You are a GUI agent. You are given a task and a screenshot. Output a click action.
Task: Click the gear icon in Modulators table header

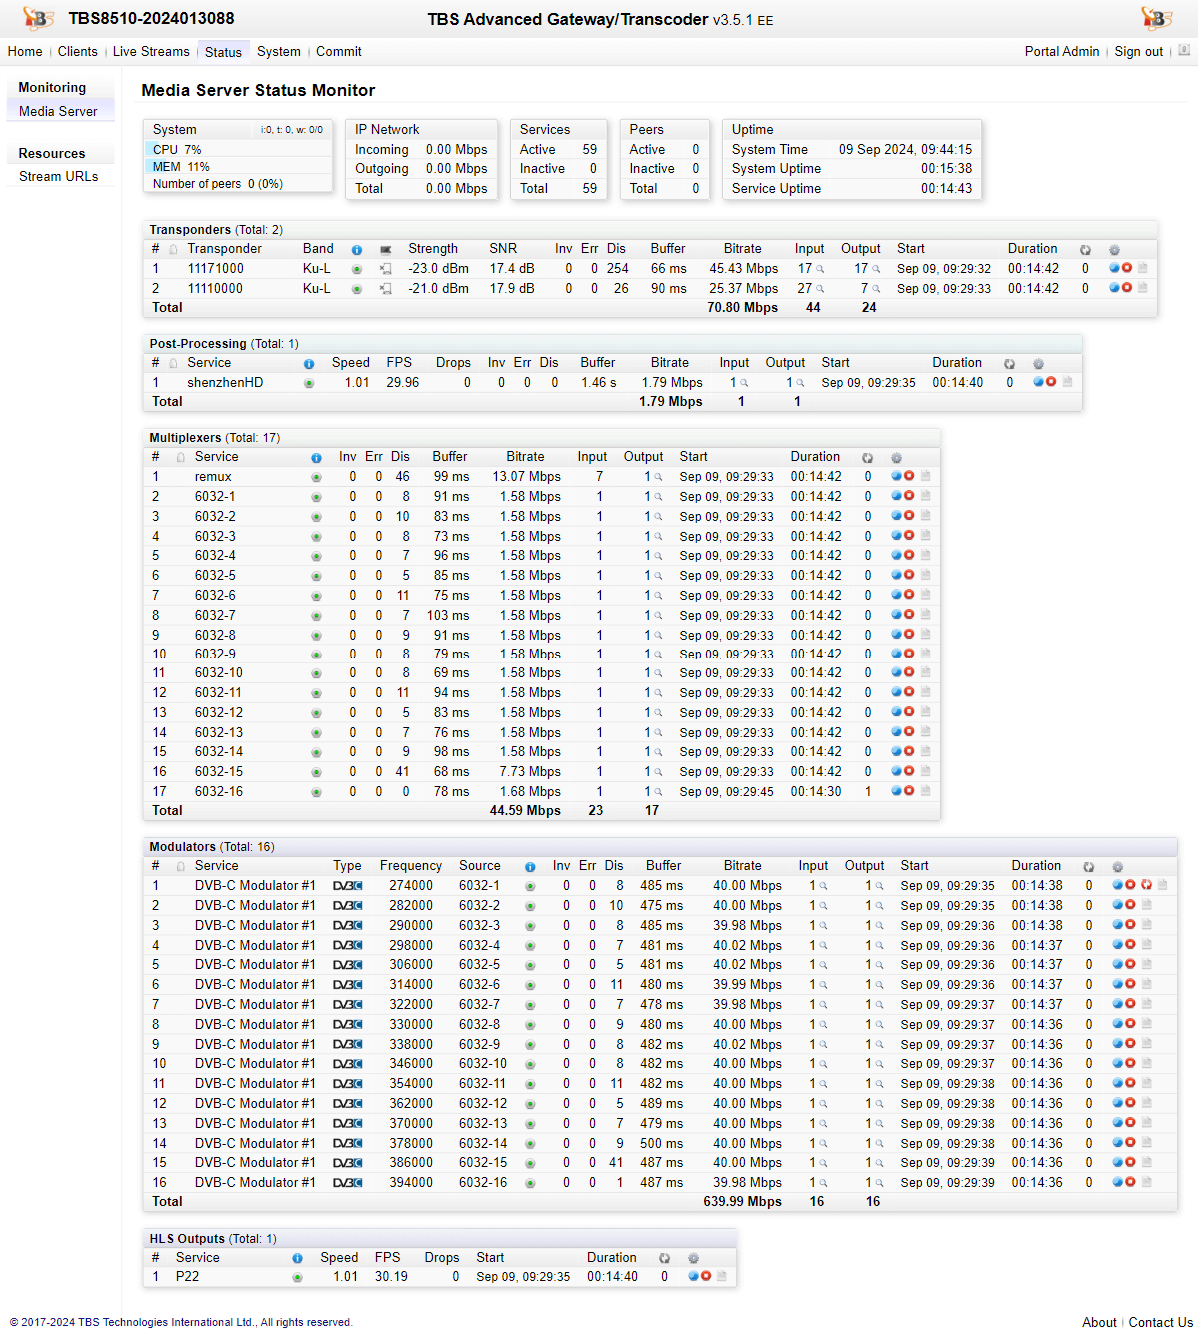point(1117,867)
